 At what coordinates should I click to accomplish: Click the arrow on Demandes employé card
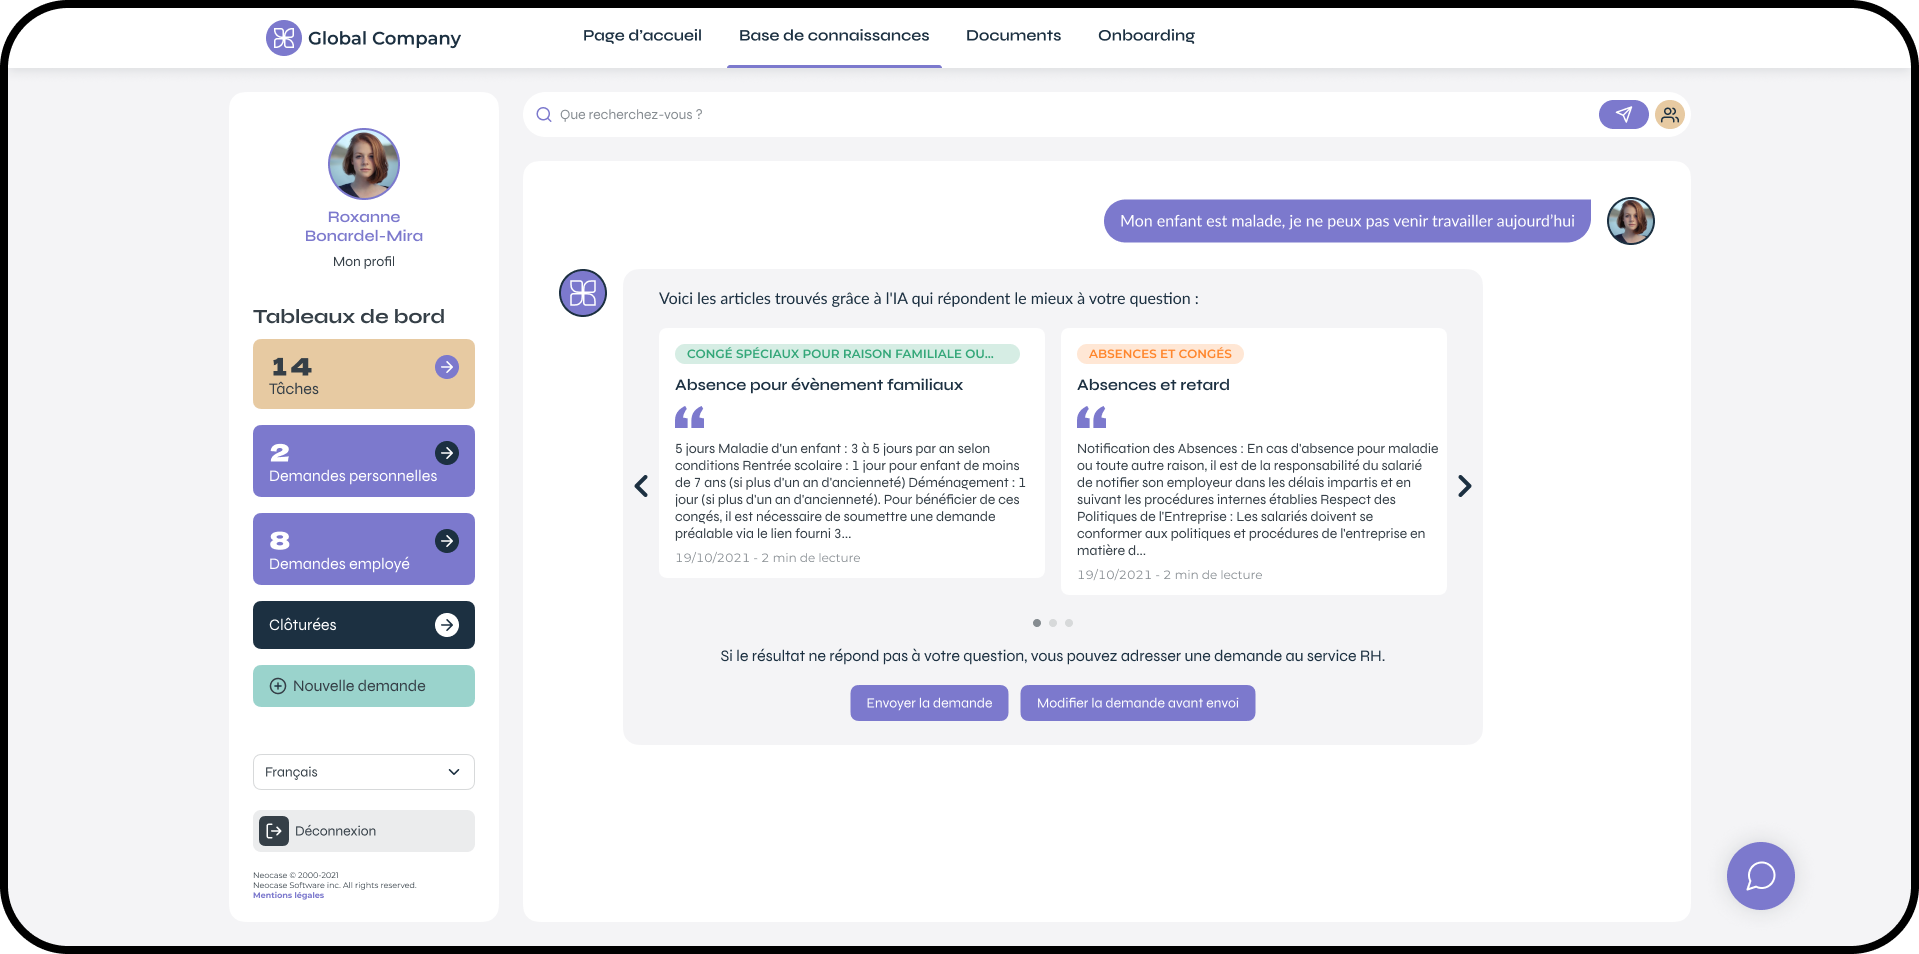447,541
